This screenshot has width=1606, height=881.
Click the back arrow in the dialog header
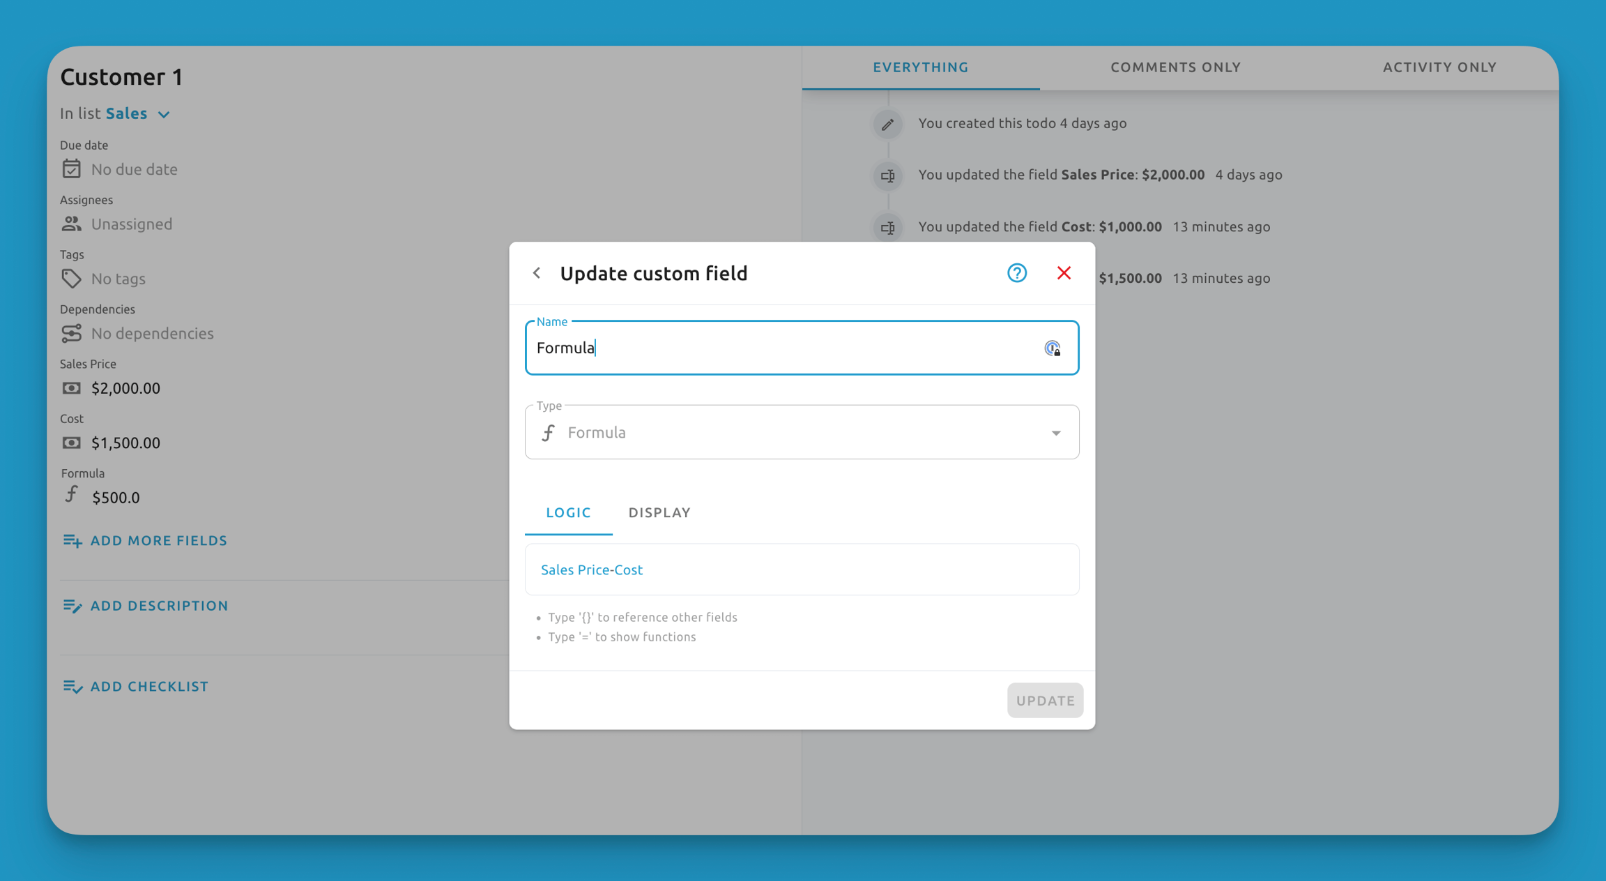(x=537, y=273)
